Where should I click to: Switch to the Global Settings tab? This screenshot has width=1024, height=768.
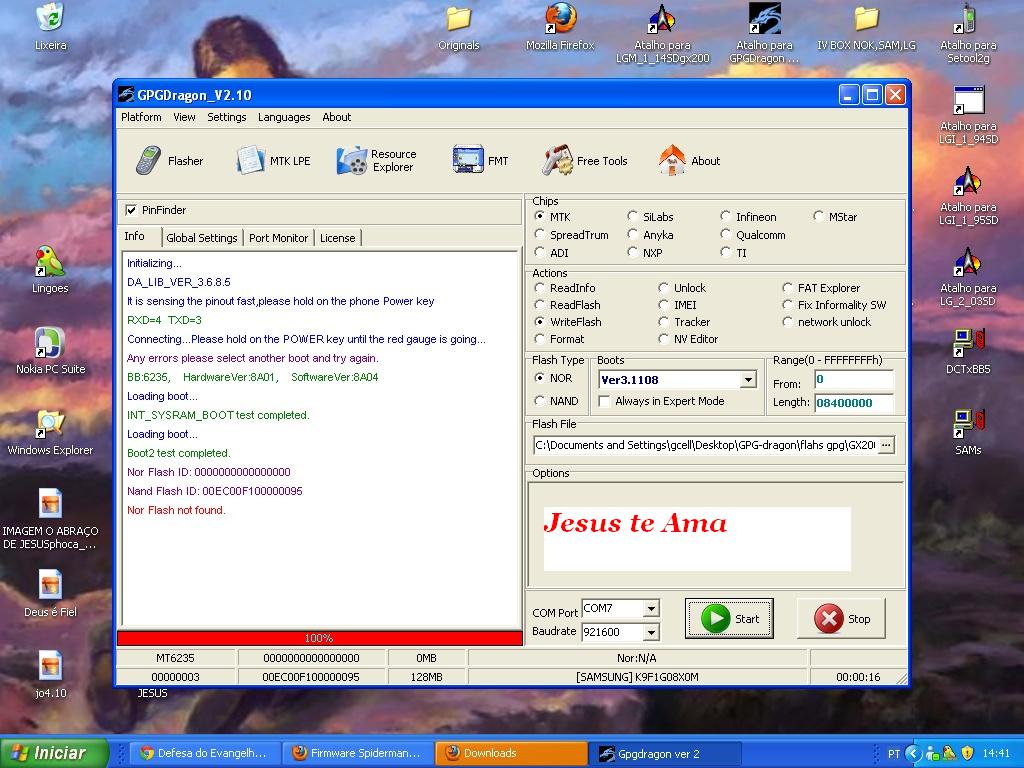[202, 238]
